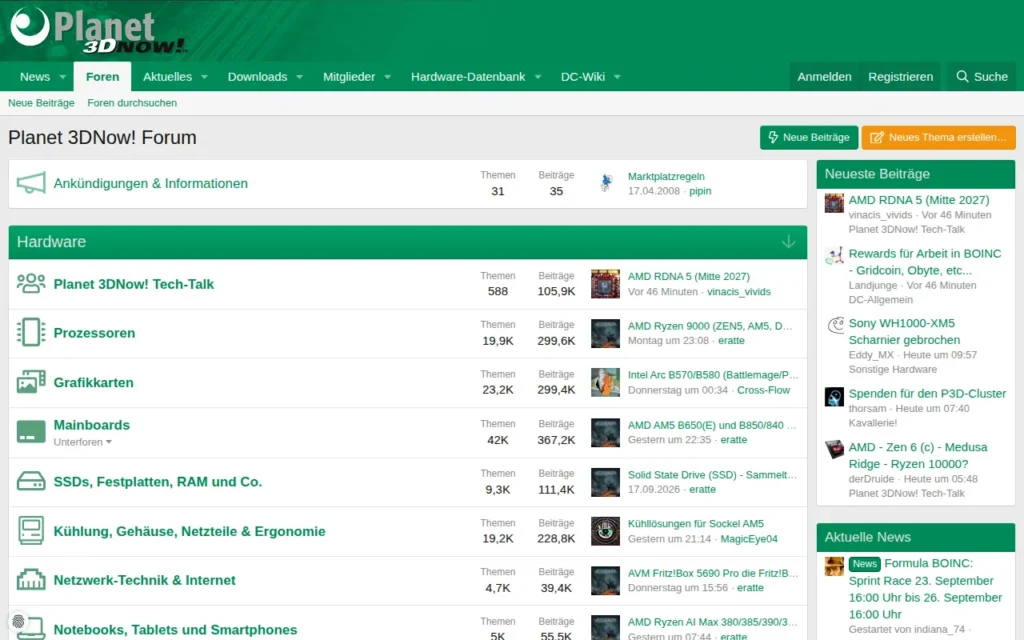The image size is (1024, 640).
Task: Open Cross-Flow's avatar in Grafikkarten row
Action: [605, 383]
